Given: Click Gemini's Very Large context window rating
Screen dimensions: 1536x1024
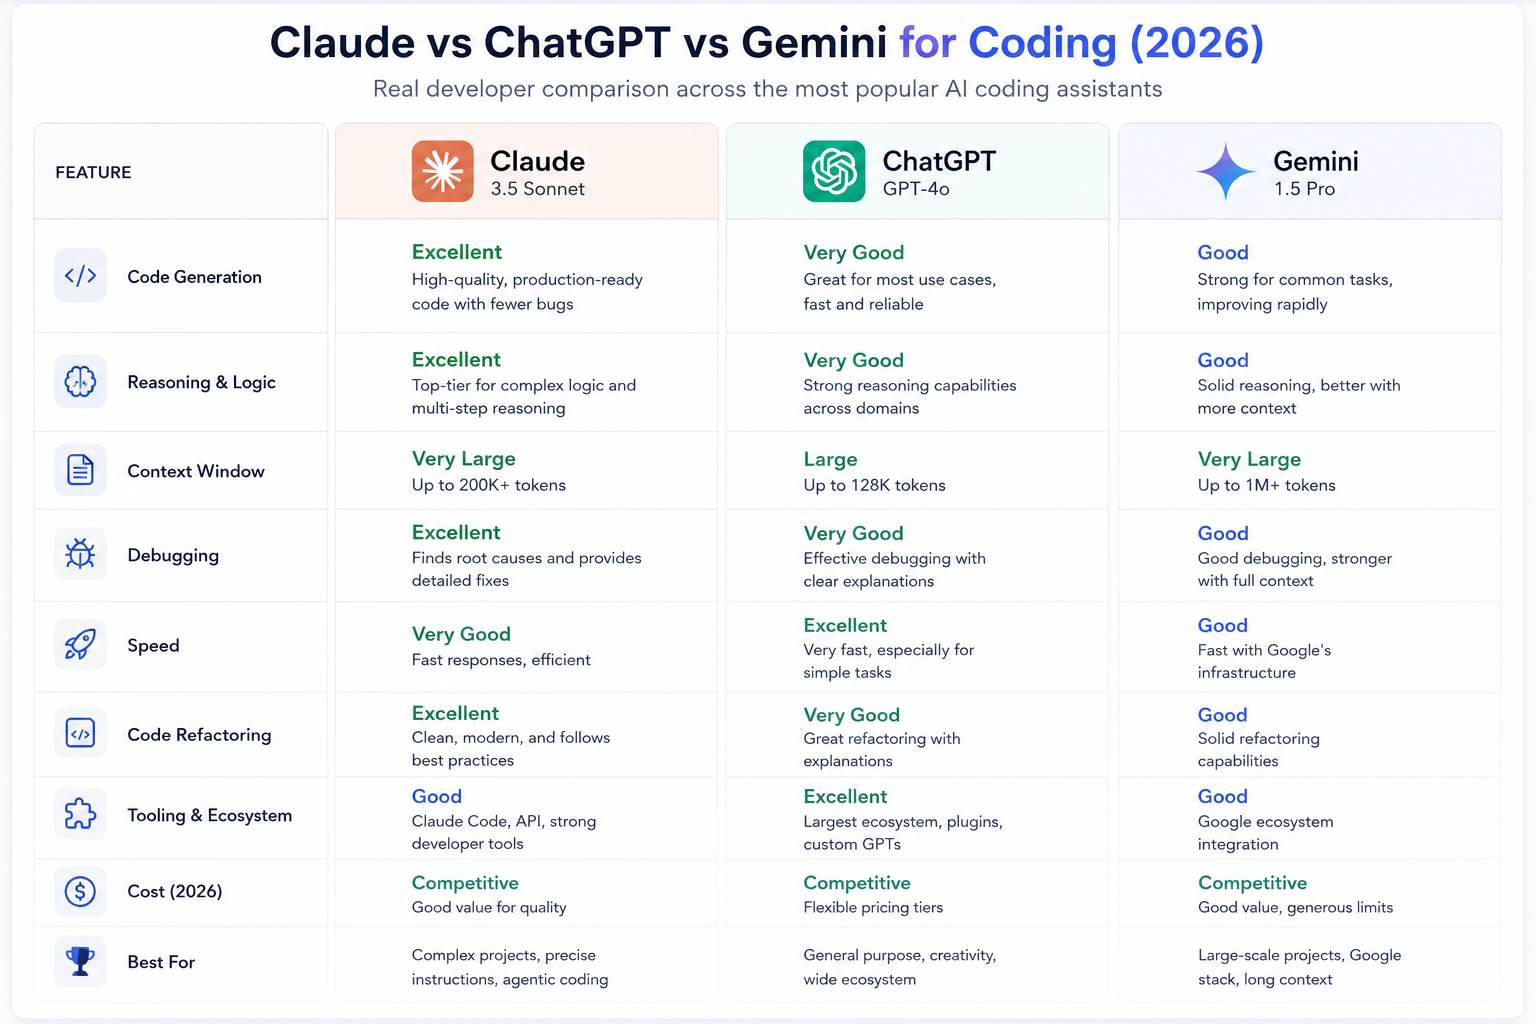Looking at the screenshot, I should click(1249, 459).
